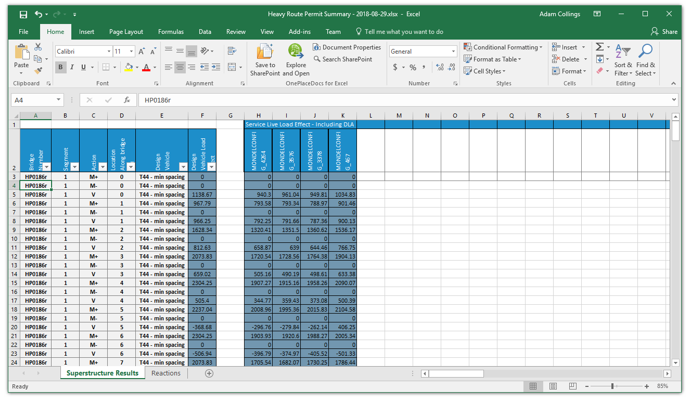This screenshot has width=690, height=406.
Task: Click the AutoSum sigma icon
Action: tap(600, 47)
